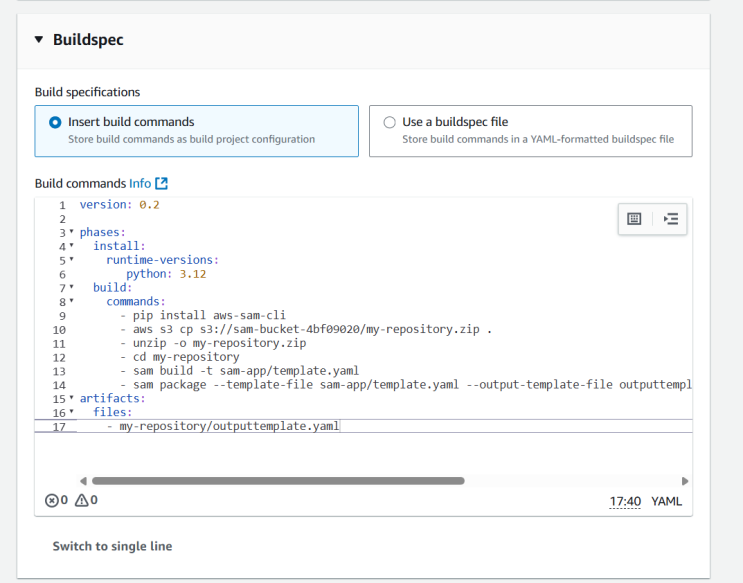Collapse the Buildspec section triangle
The width and height of the screenshot is (743, 583).
[x=39, y=40]
